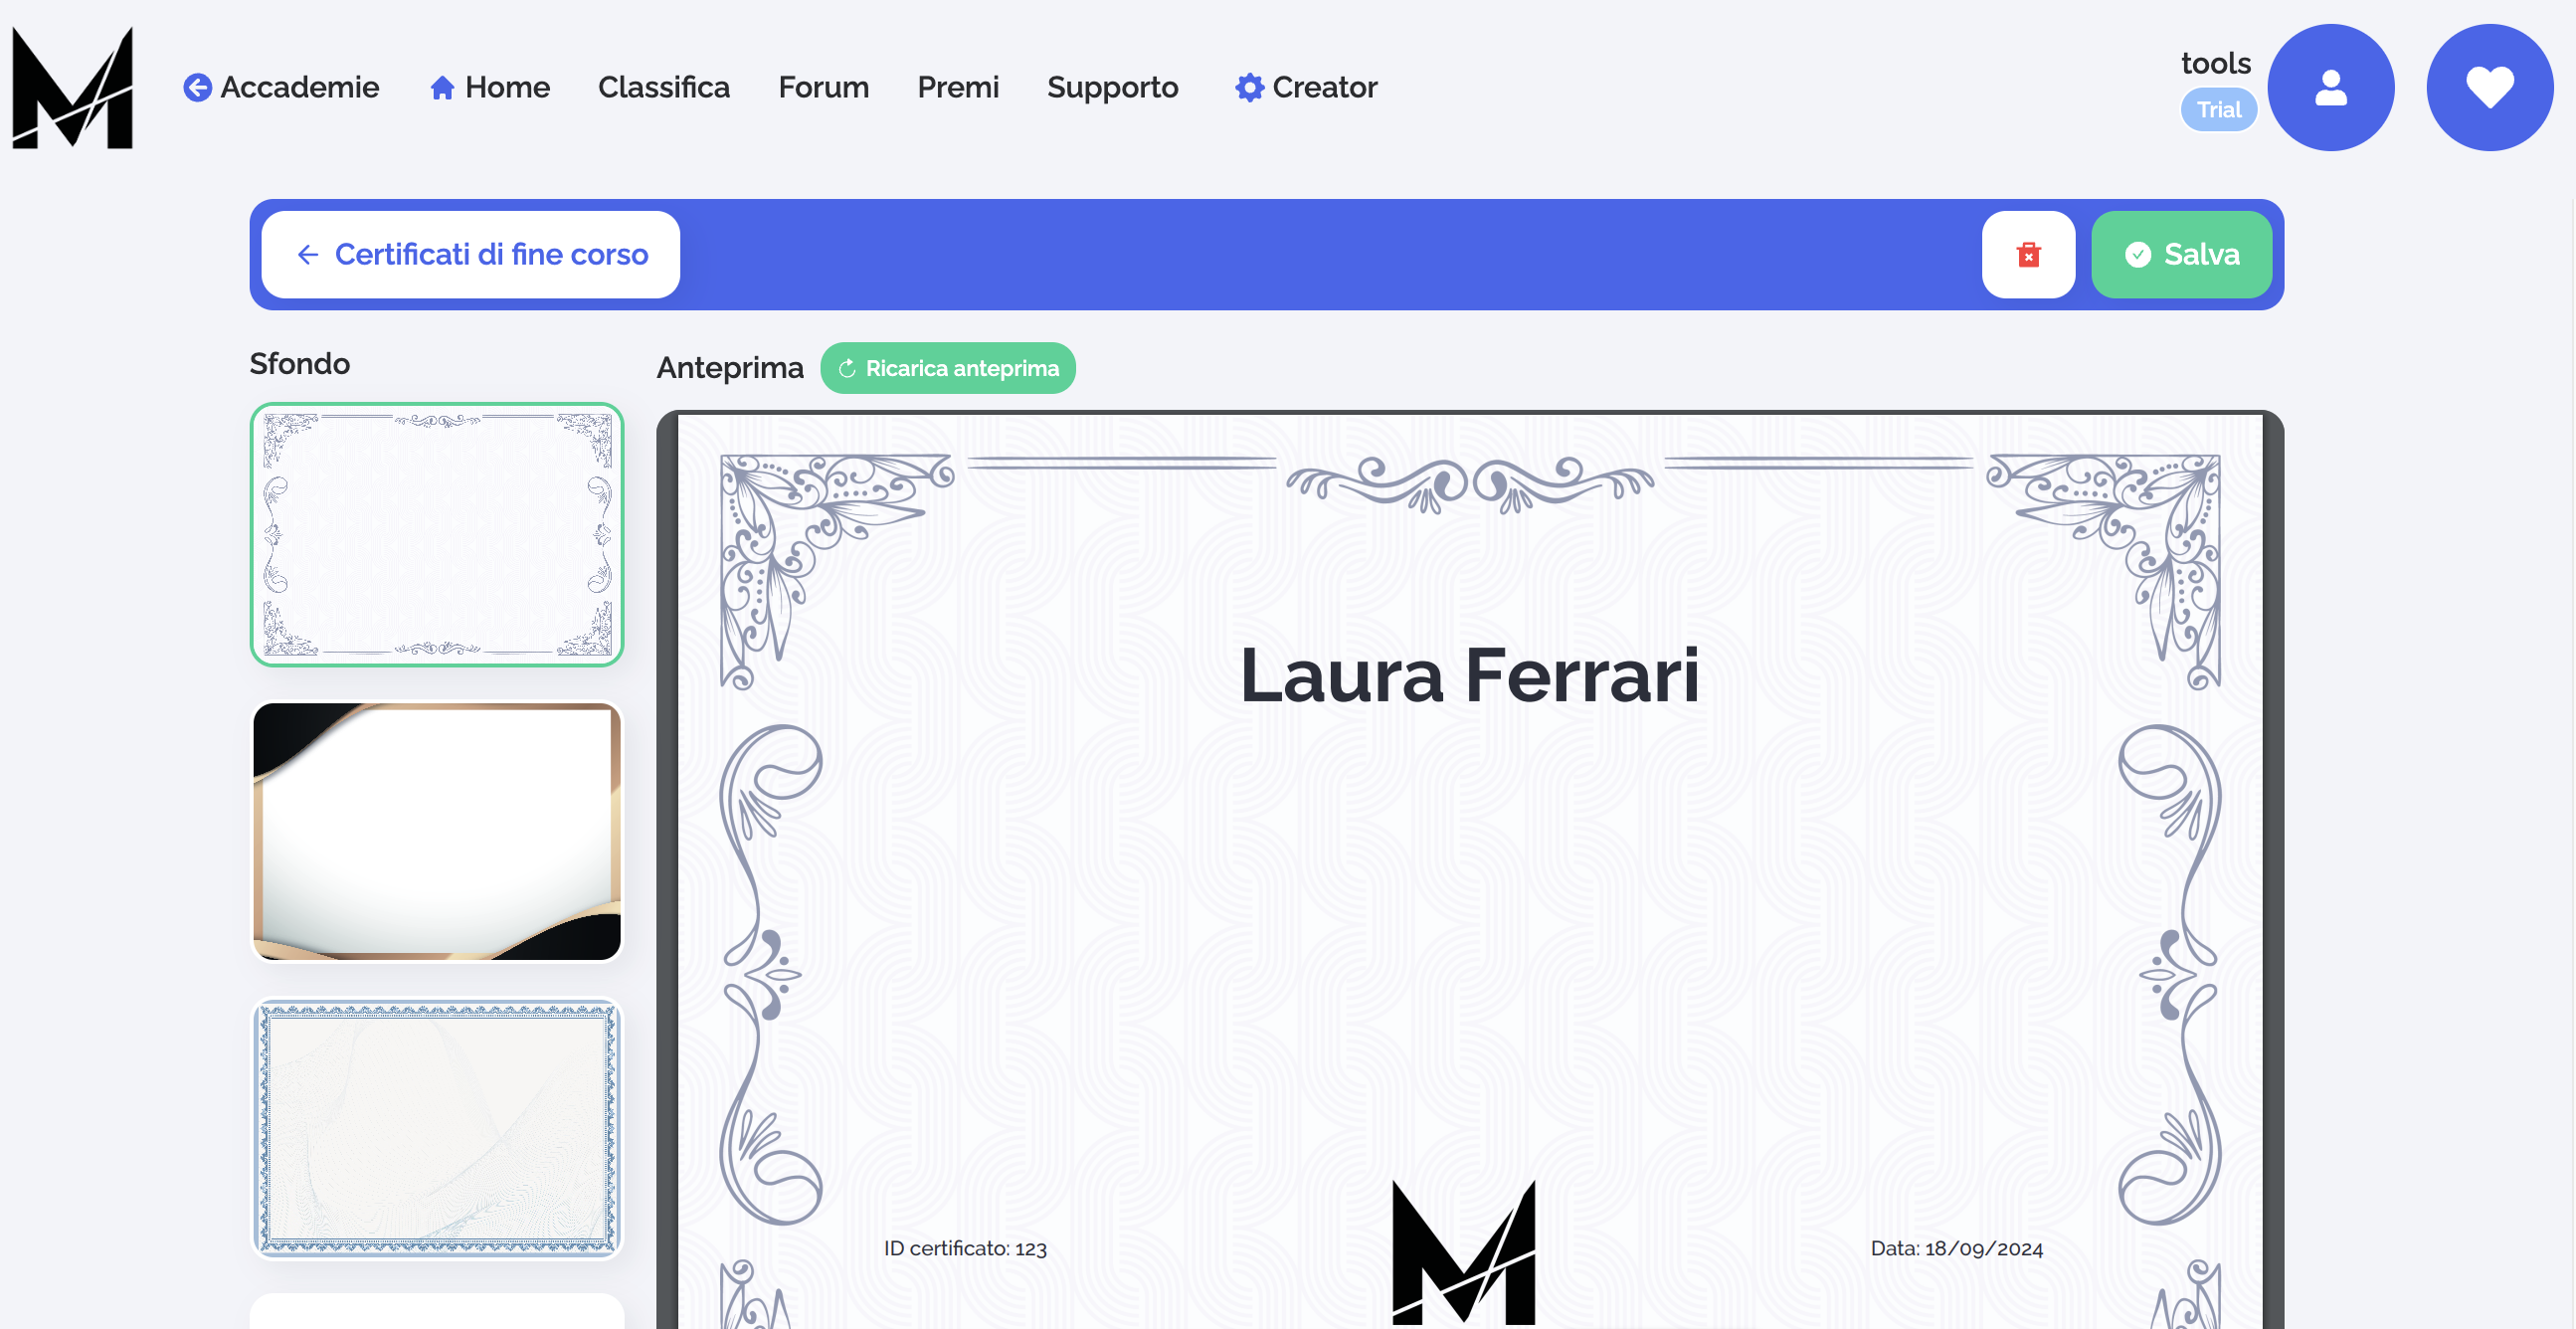Click Laura Ferrari name in preview
The image size is (2576, 1329).
click(1469, 676)
